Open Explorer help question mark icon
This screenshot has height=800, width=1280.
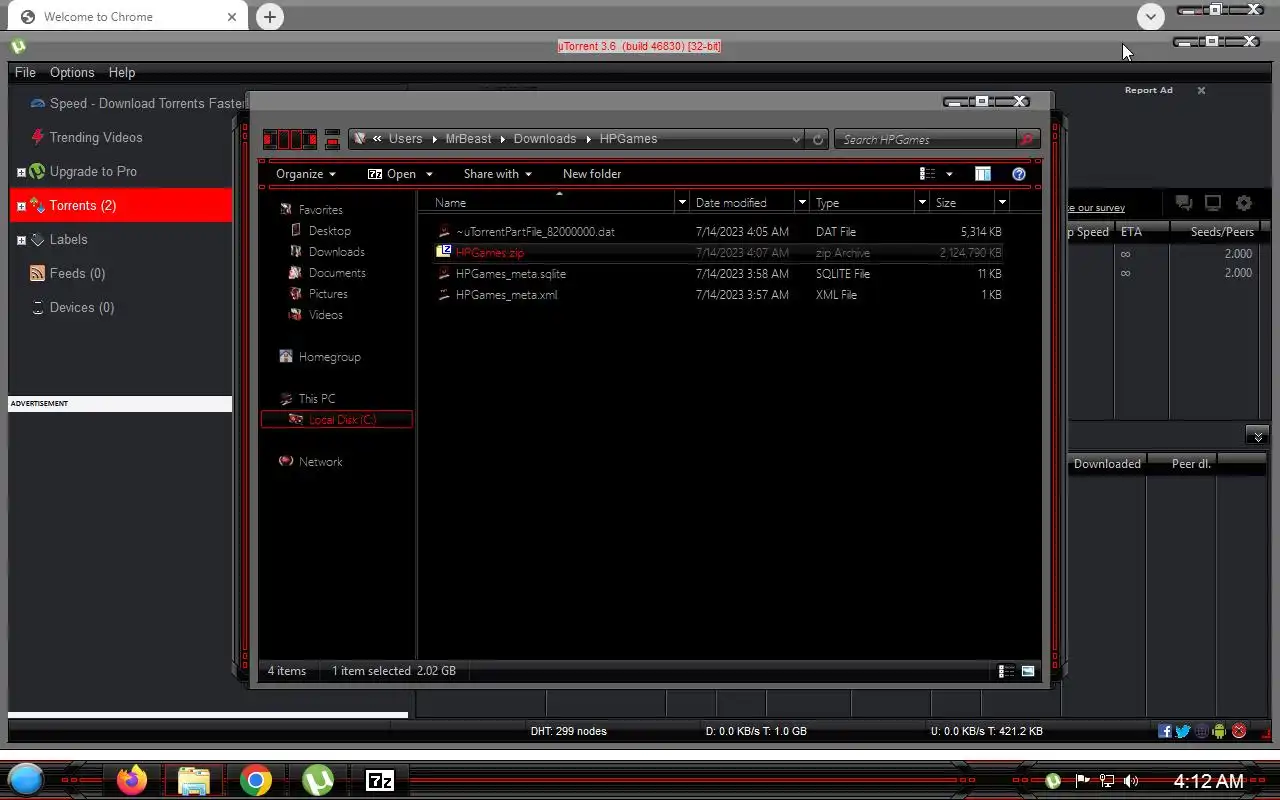(1019, 174)
